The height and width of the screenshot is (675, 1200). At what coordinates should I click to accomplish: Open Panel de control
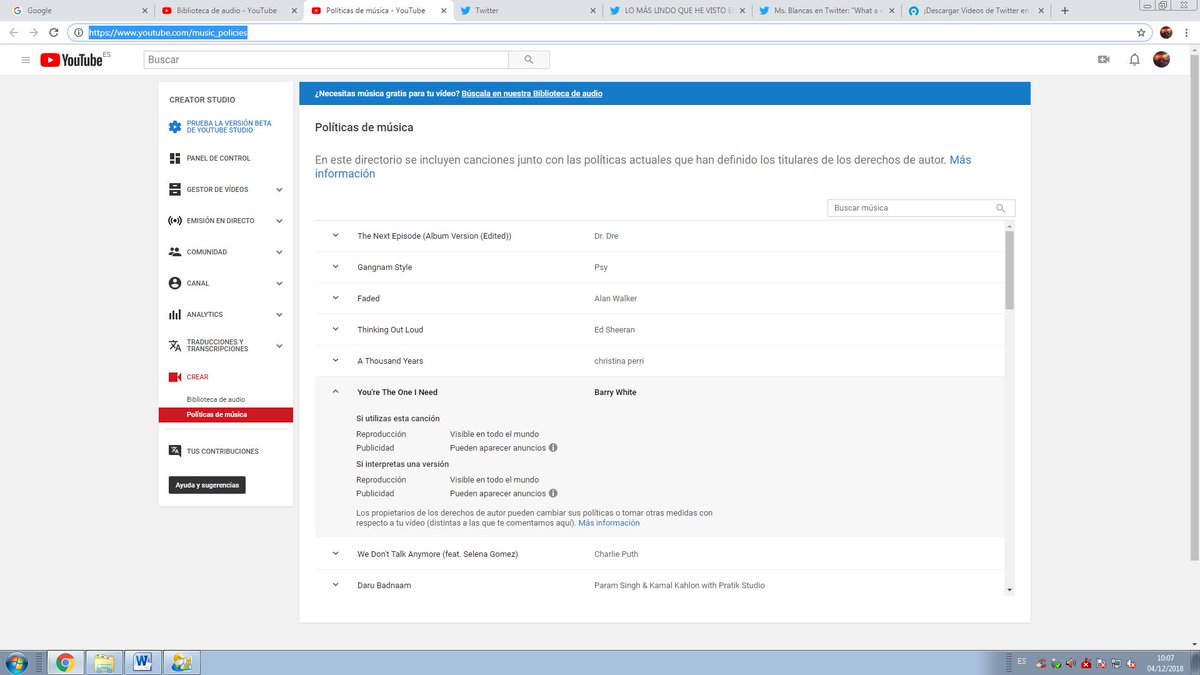coord(219,158)
